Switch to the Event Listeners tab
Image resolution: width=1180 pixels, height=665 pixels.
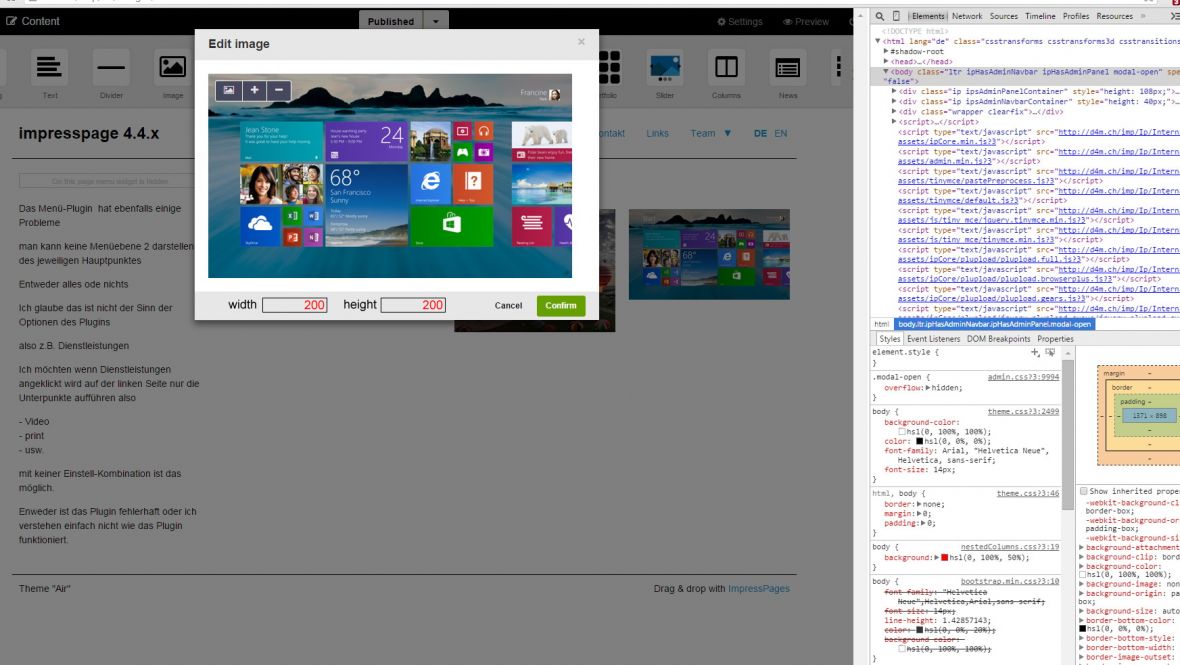click(934, 338)
